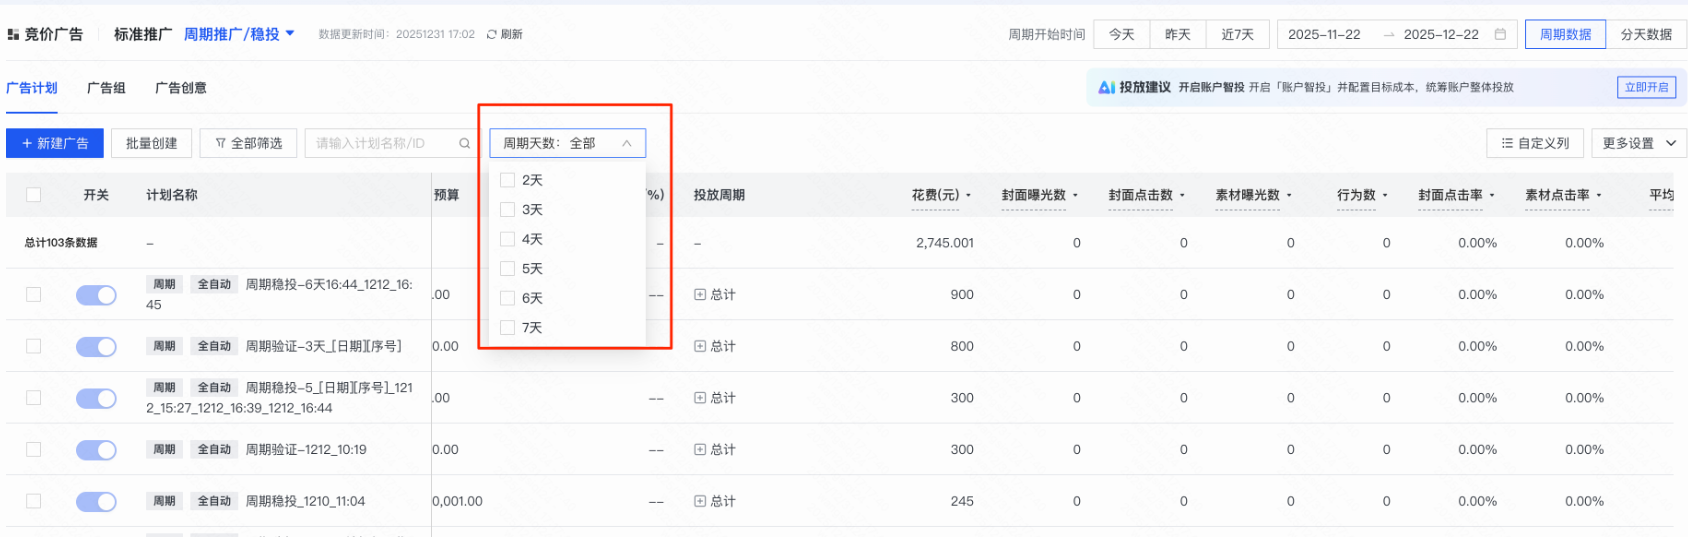Image resolution: width=1688 pixels, height=537 pixels.
Task: Select all rows via header checkbox
Action: coord(33,195)
